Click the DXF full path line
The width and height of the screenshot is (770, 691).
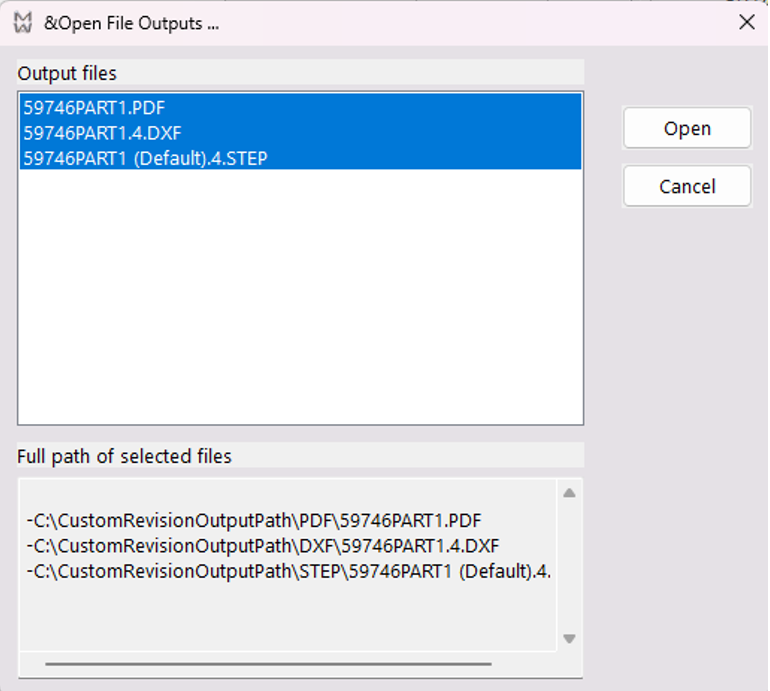263,546
